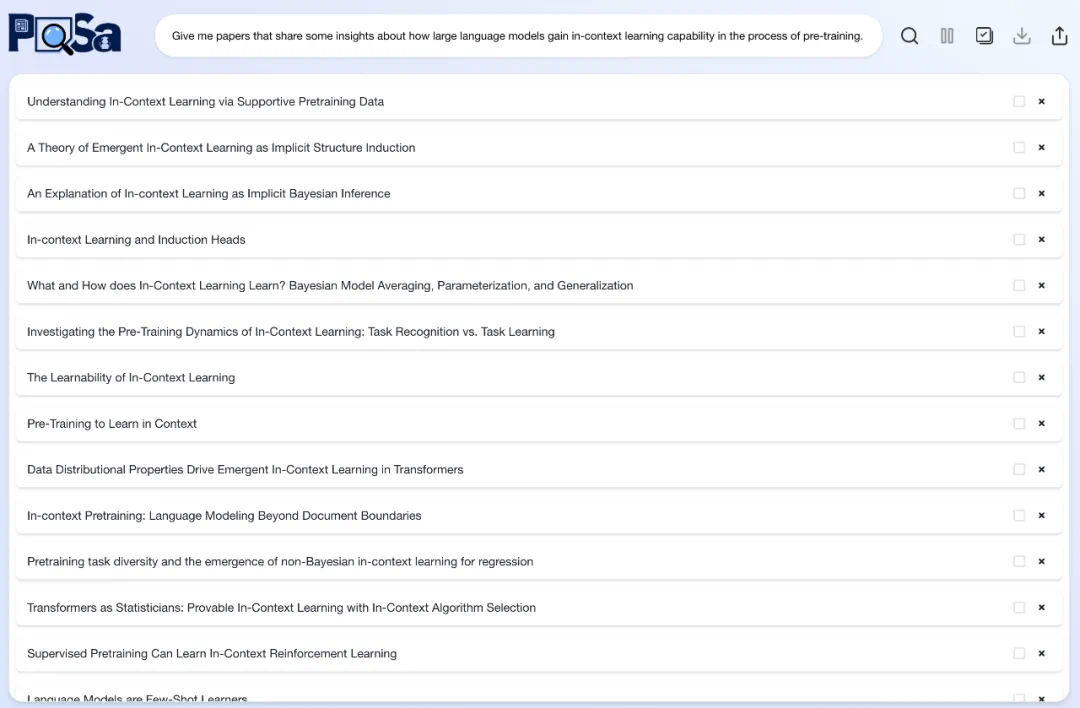Focus the search query input field
Viewport: 1080px width, 708px height.
click(518, 36)
